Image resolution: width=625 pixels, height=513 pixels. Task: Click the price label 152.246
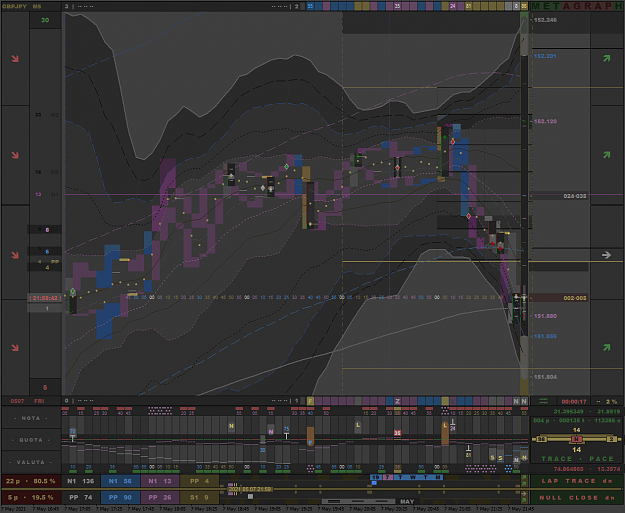coord(545,20)
